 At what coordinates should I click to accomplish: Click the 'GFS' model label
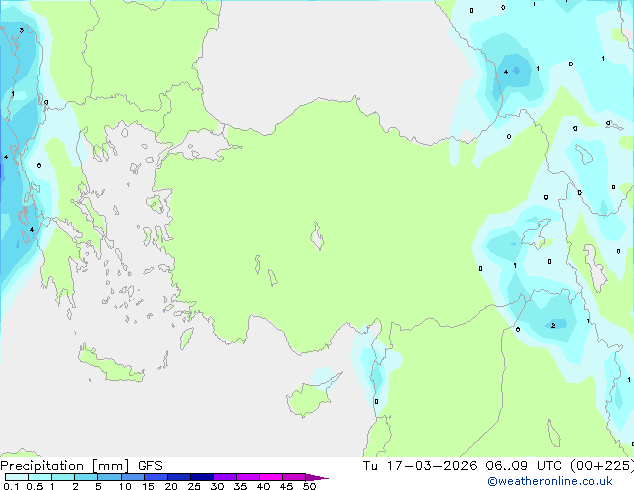click(x=150, y=466)
